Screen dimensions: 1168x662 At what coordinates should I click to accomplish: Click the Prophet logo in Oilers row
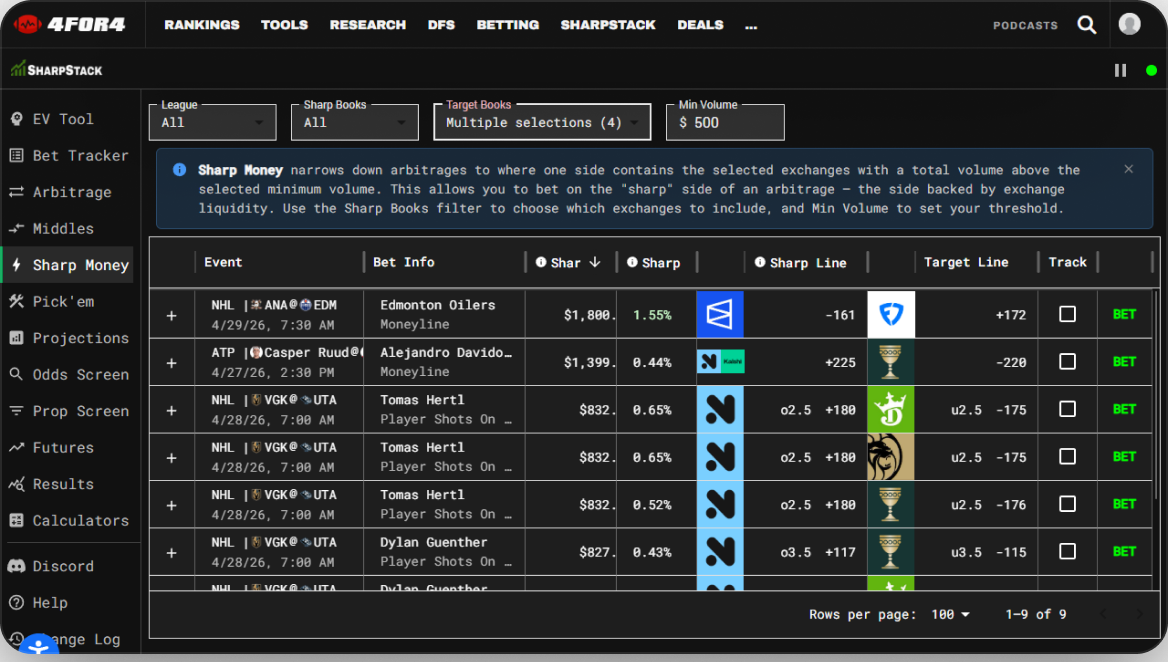(x=720, y=314)
